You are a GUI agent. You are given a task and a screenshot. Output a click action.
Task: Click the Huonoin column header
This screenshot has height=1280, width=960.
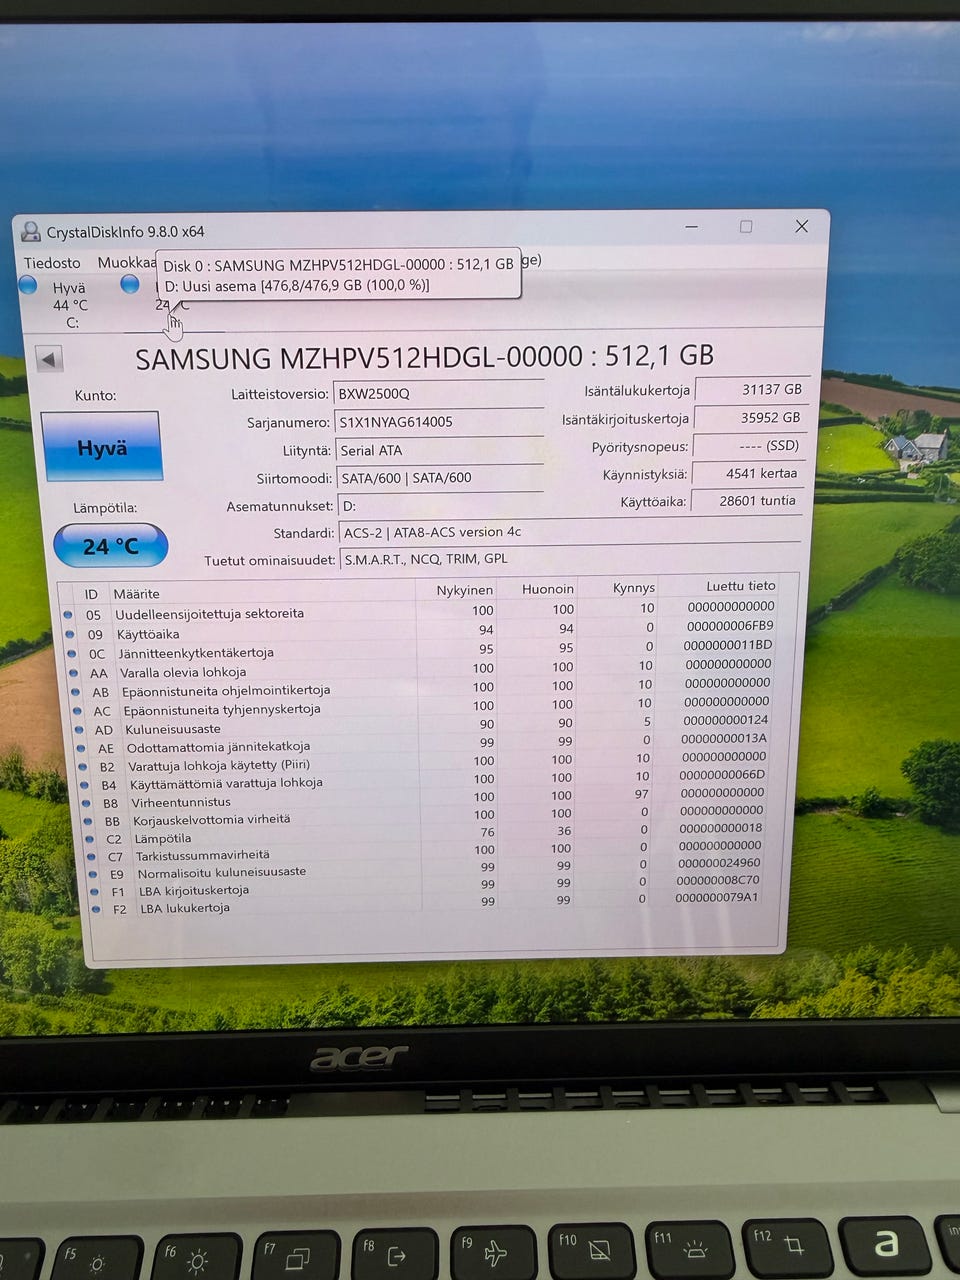[548, 589]
